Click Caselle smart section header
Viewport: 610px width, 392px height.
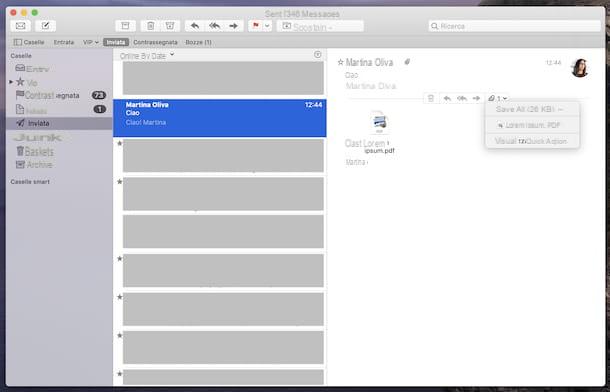[30, 182]
